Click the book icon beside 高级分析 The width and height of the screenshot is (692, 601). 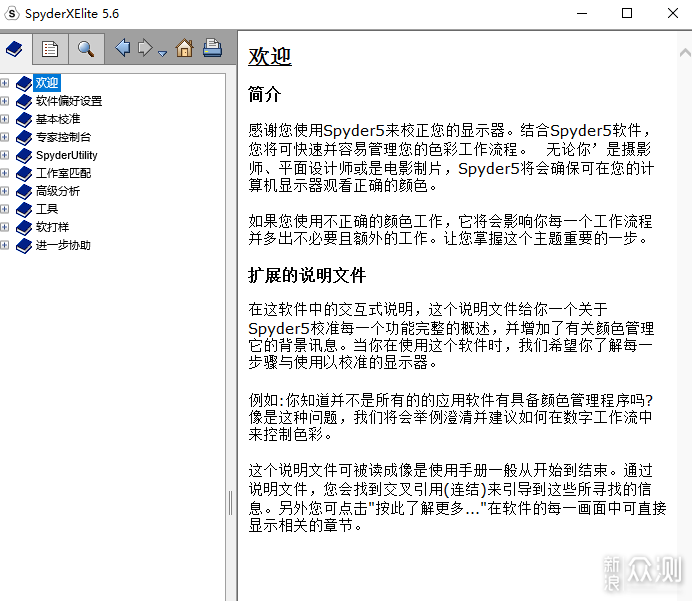(24, 192)
